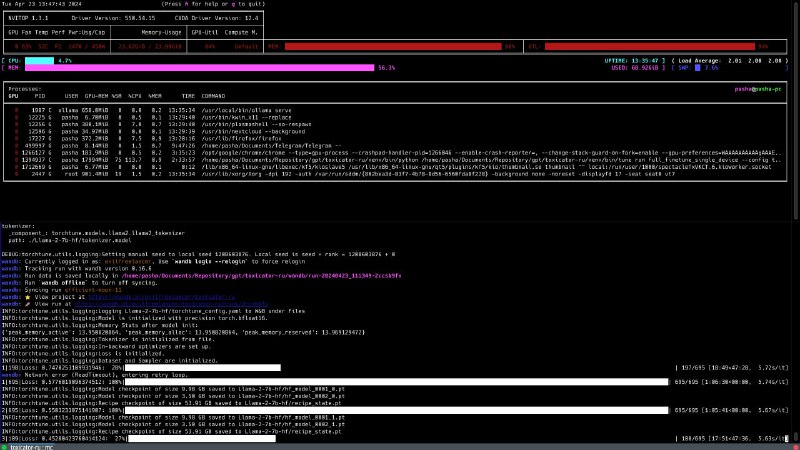Click the pasha@pasha-pc host label
800x450 pixels.
point(758,89)
